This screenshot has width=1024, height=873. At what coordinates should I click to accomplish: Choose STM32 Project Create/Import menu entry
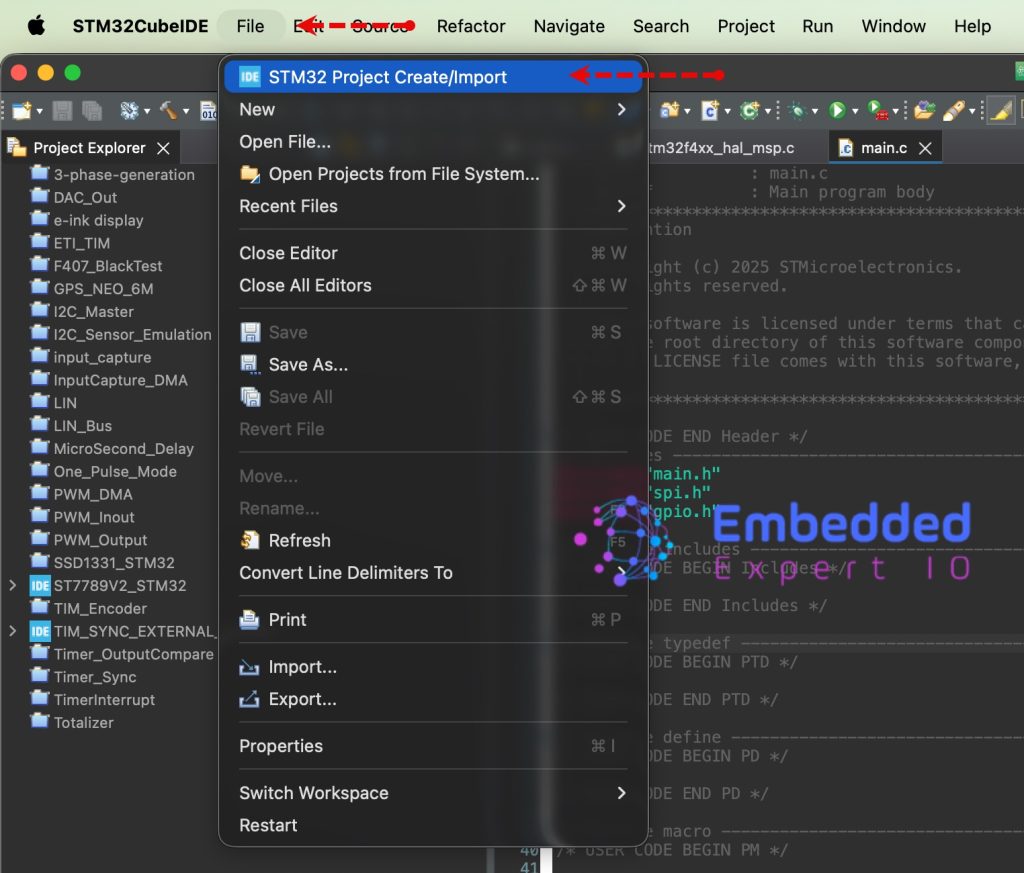pos(387,77)
